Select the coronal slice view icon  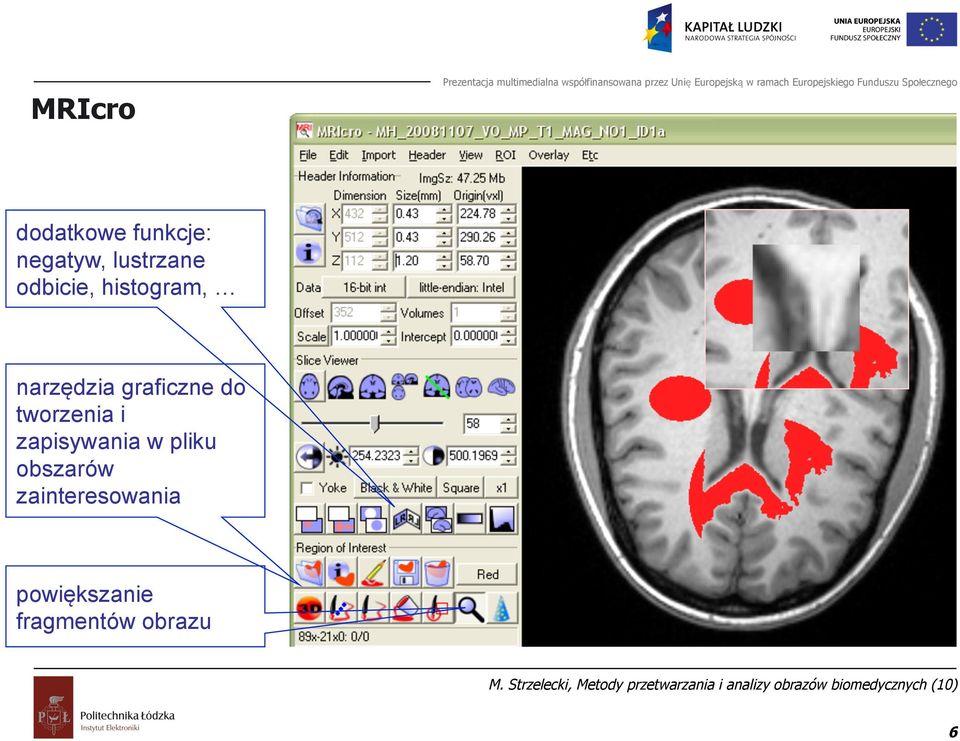[372, 387]
